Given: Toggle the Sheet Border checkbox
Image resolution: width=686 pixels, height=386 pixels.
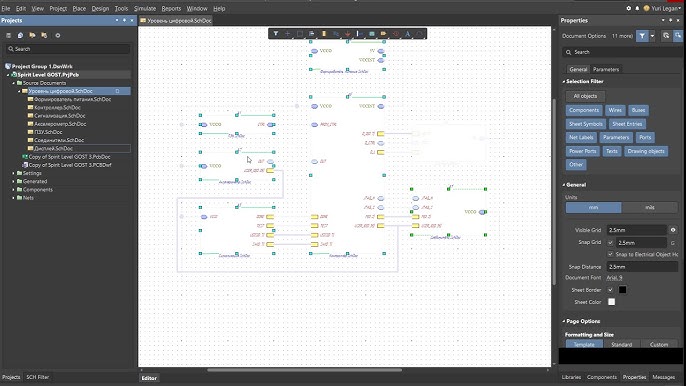Looking at the screenshot, I should coord(610,290).
